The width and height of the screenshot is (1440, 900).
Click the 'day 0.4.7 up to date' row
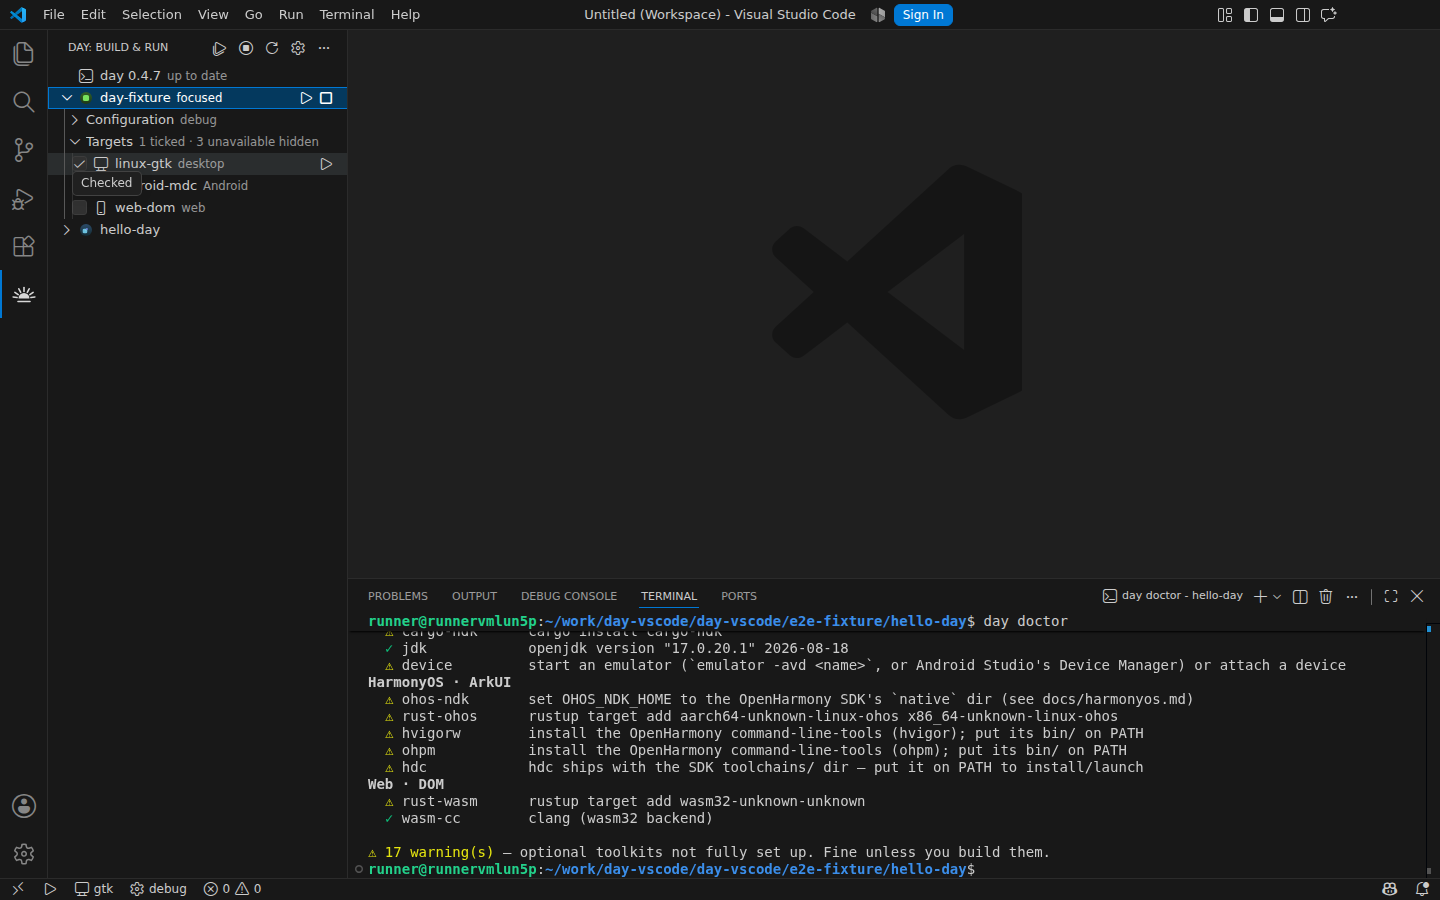click(198, 76)
